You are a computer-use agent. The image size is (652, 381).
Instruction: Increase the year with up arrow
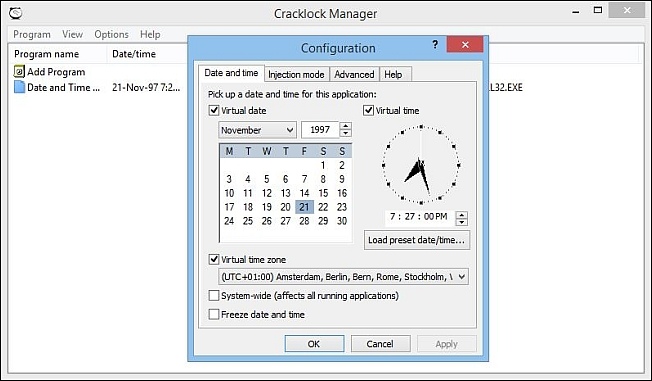[x=346, y=126]
